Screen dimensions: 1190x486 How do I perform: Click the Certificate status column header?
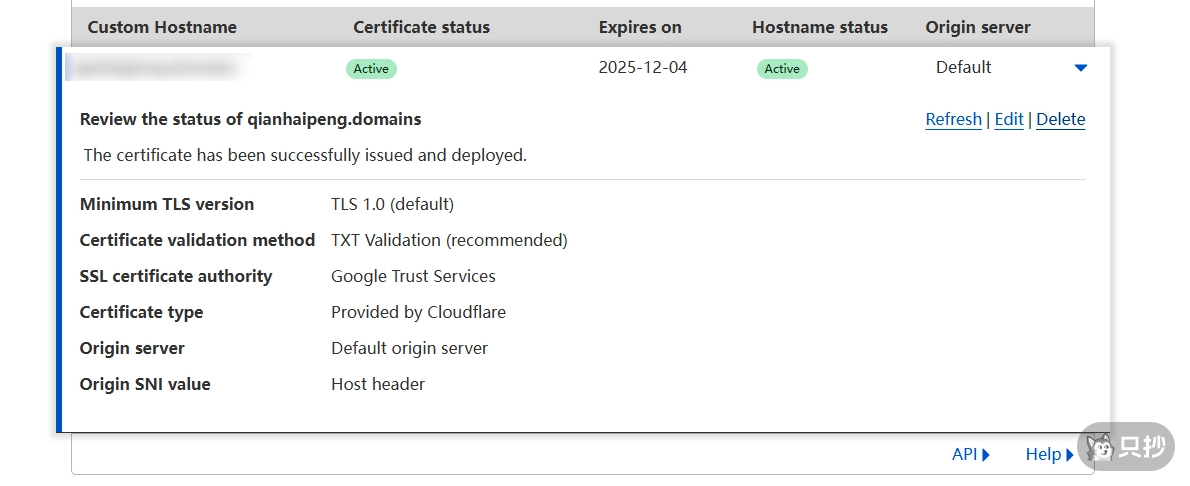tap(421, 27)
